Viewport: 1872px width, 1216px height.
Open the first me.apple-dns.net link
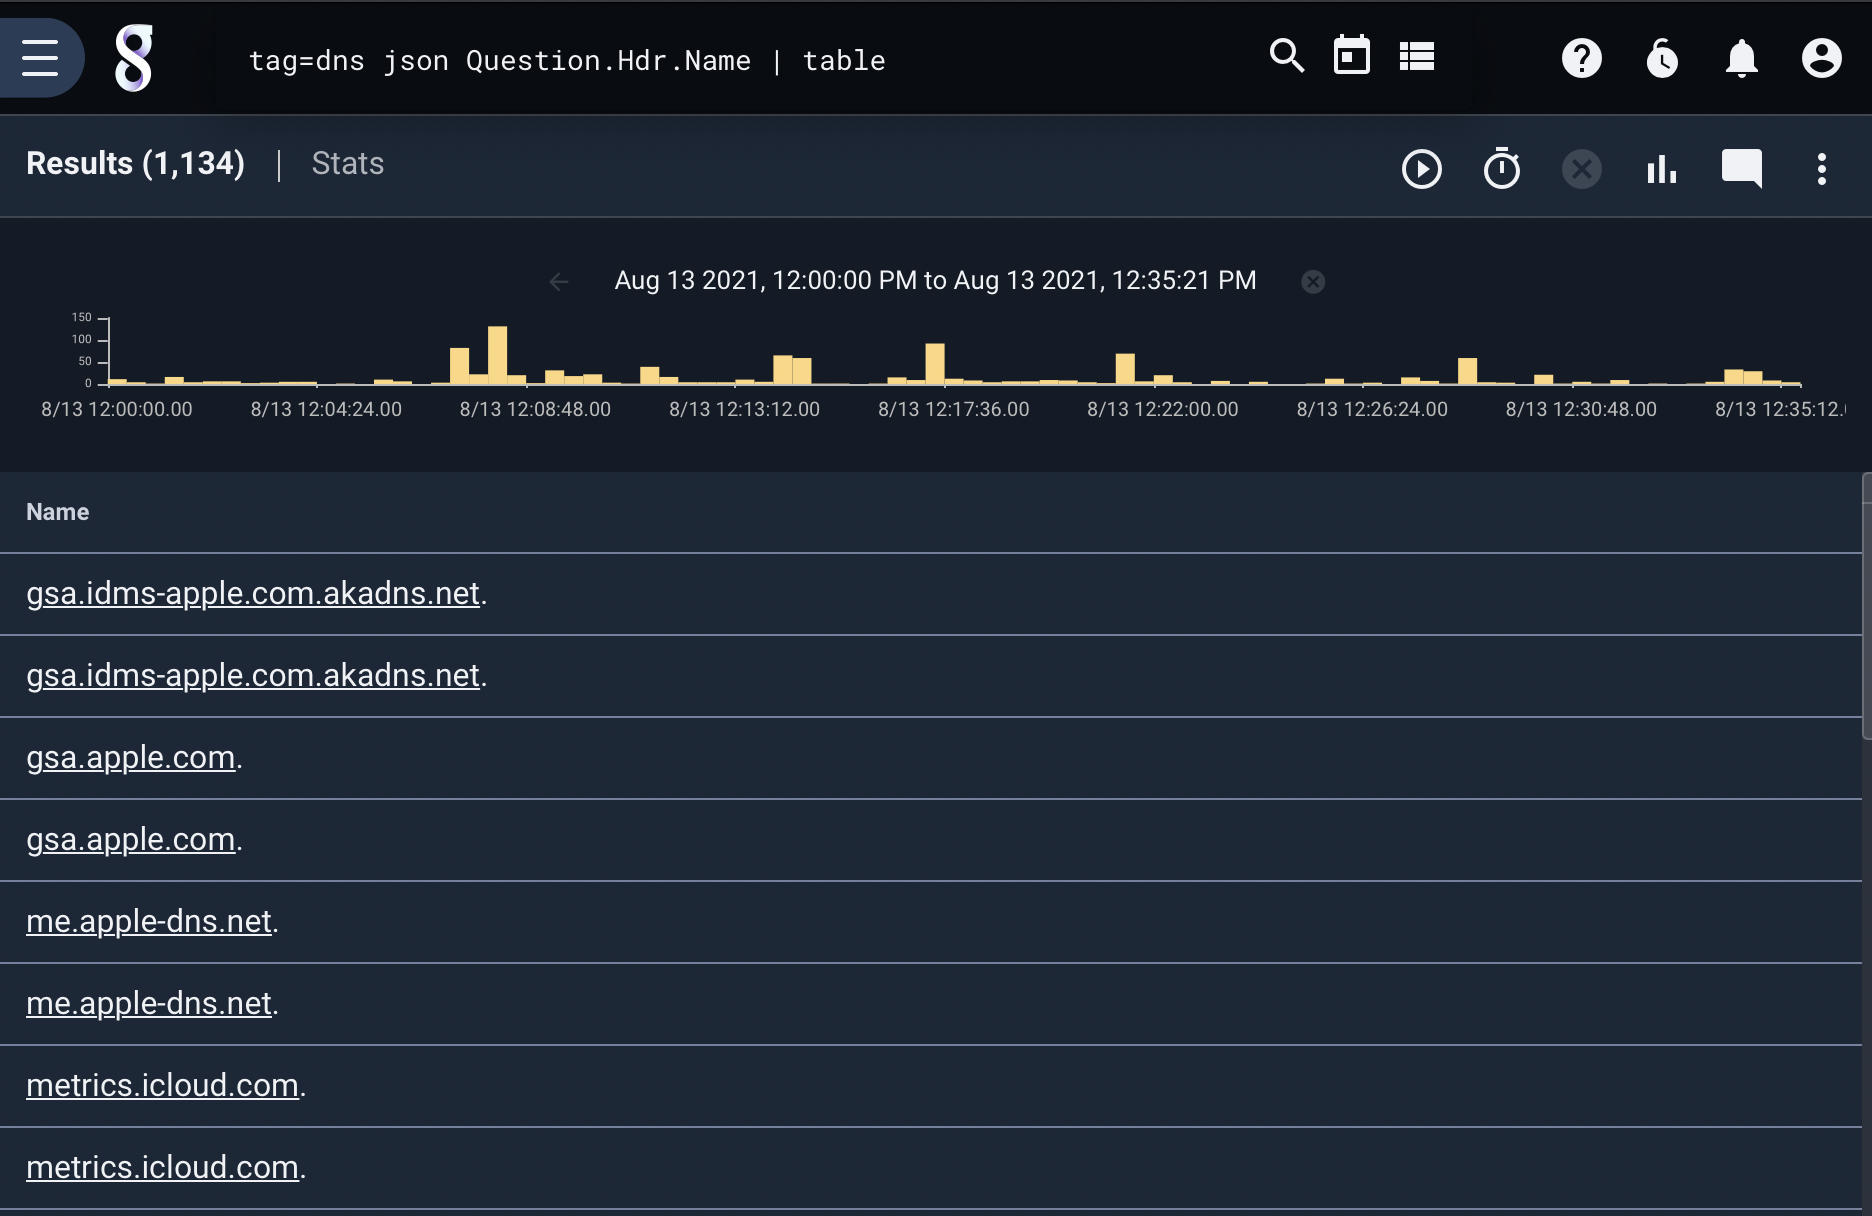149,921
